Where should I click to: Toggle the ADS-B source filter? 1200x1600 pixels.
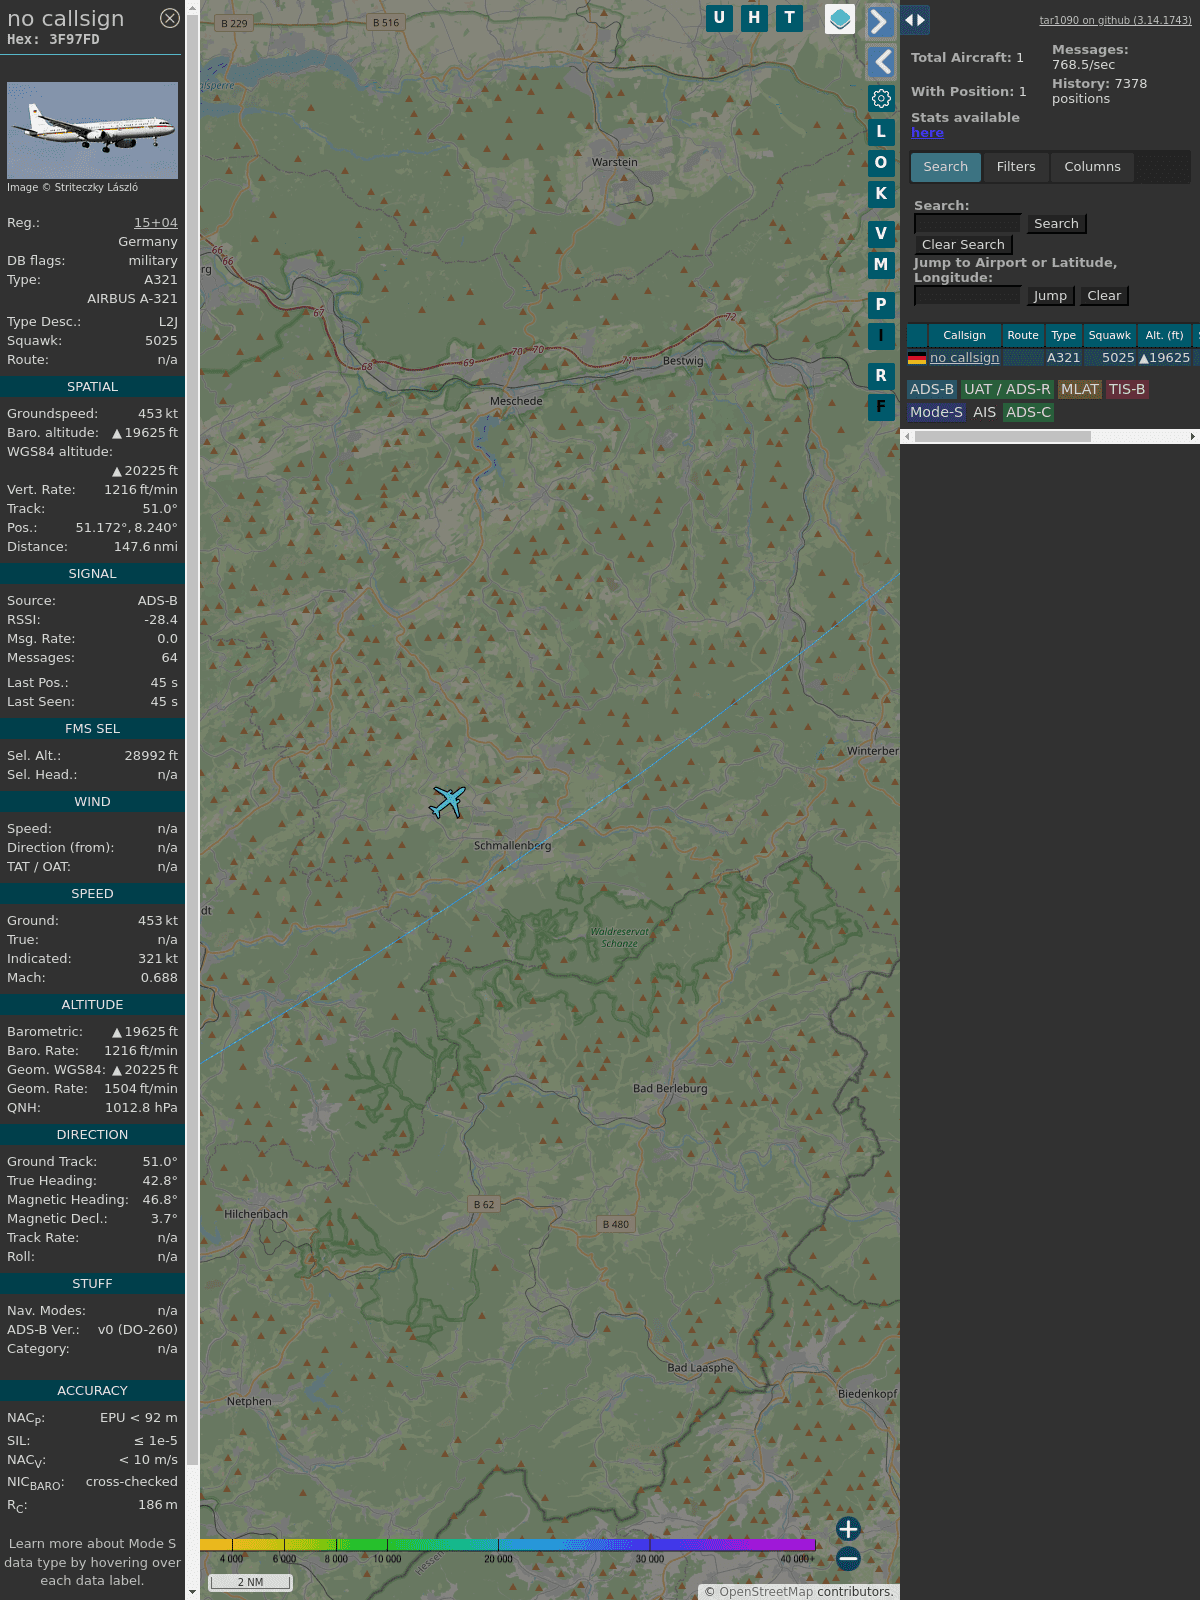(x=932, y=390)
